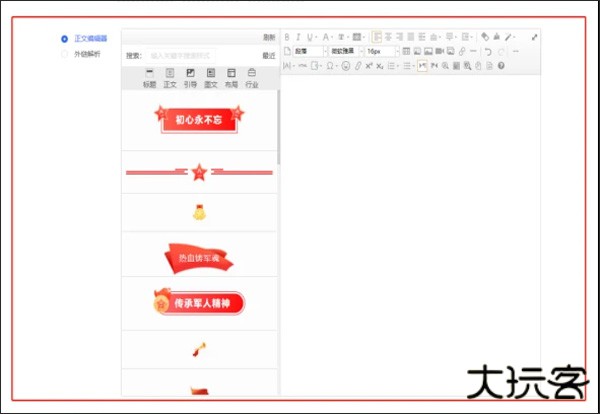The height and width of the screenshot is (414, 600).
Task: Toggle left text alignment
Action: click(377, 37)
